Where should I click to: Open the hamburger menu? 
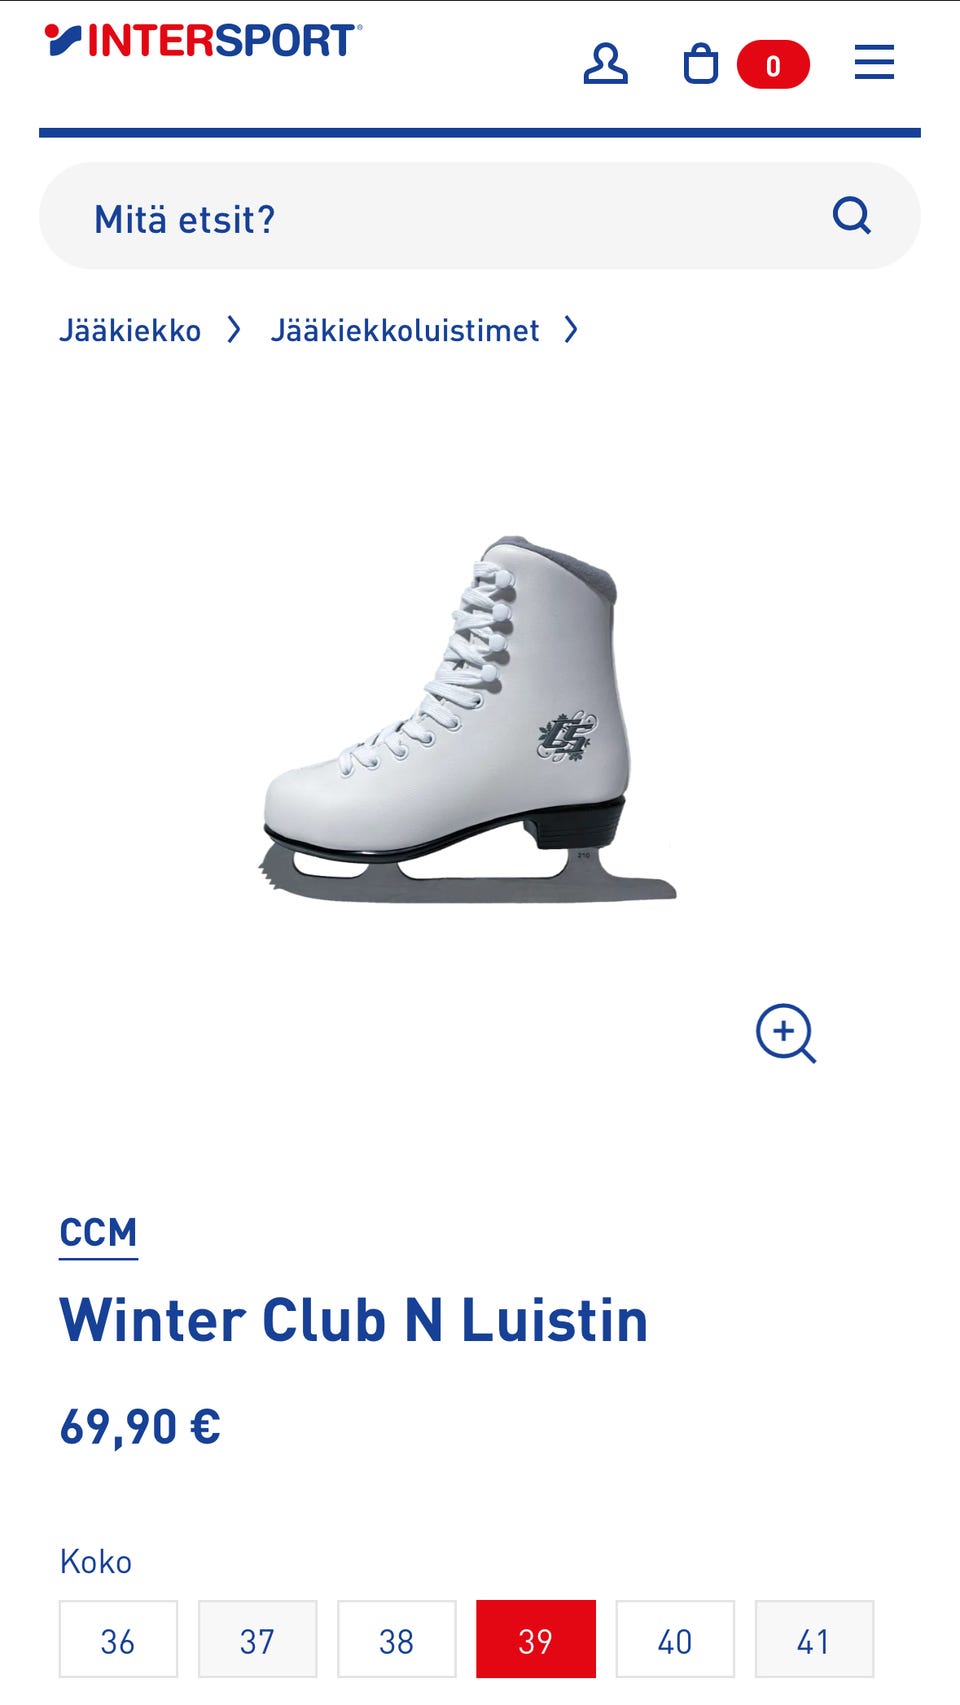pyautogui.click(x=874, y=62)
